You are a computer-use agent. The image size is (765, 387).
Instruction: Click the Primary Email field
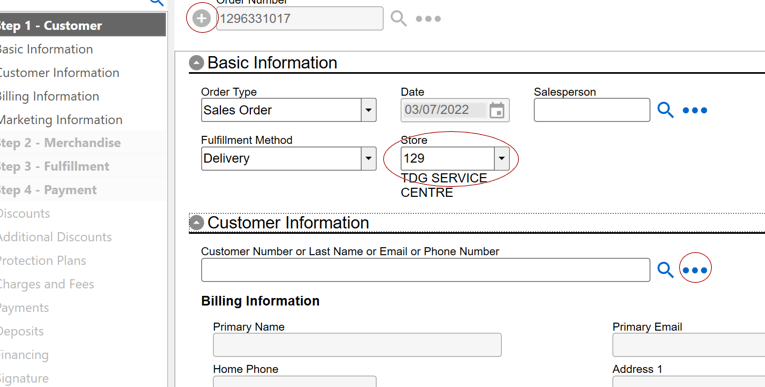pos(688,345)
